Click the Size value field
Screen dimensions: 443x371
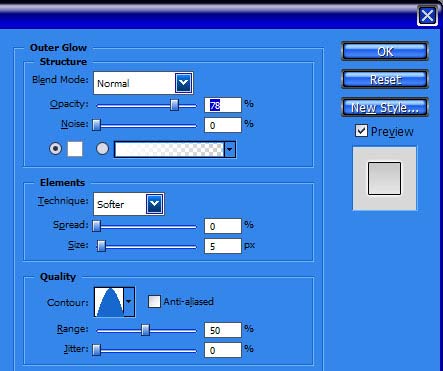click(223, 246)
